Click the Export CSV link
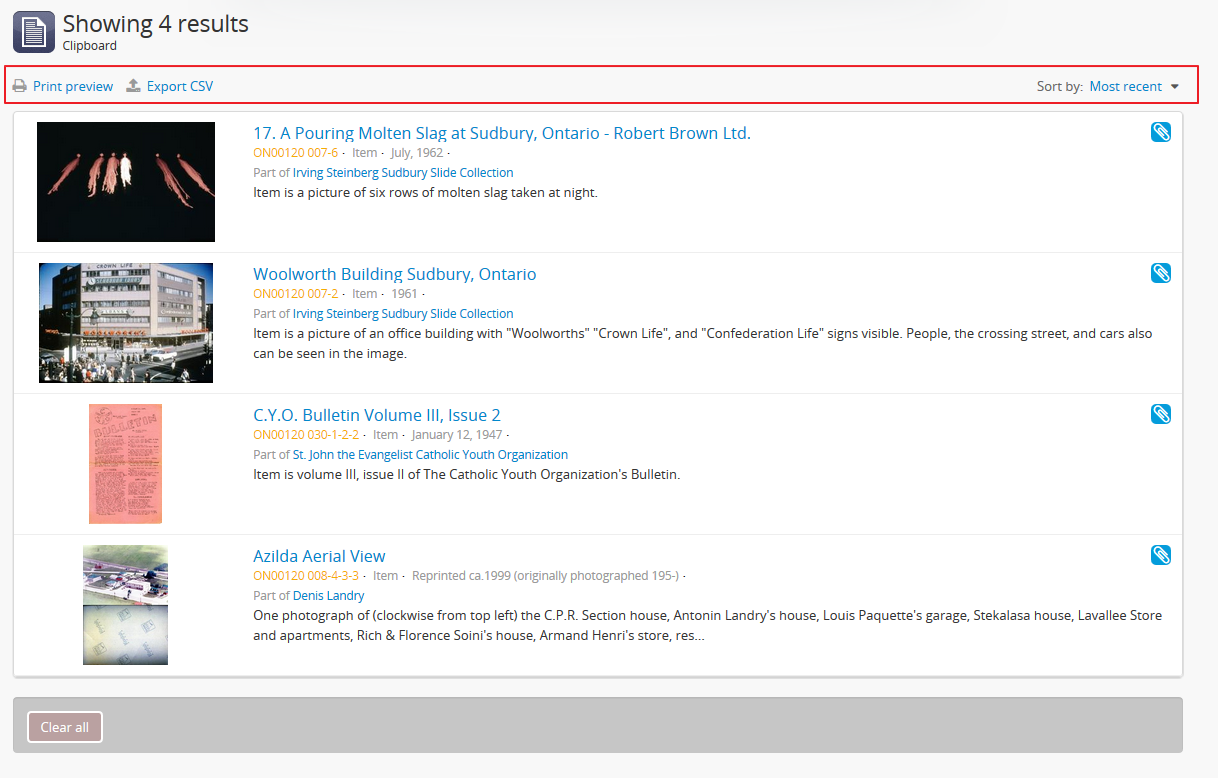Image resolution: width=1218 pixels, height=778 pixels. tap(180, 86)
